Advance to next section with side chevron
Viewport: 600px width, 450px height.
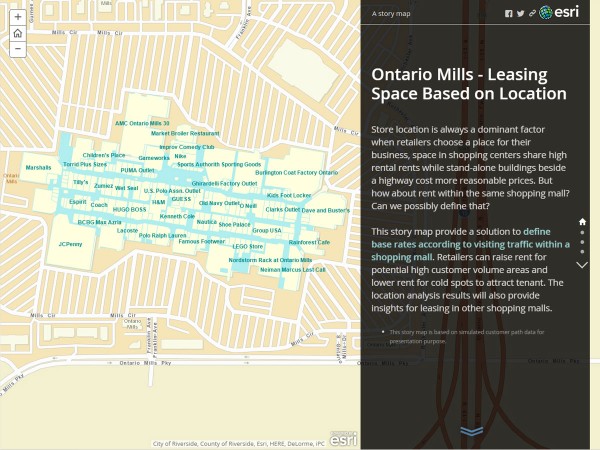coord(583,265)
